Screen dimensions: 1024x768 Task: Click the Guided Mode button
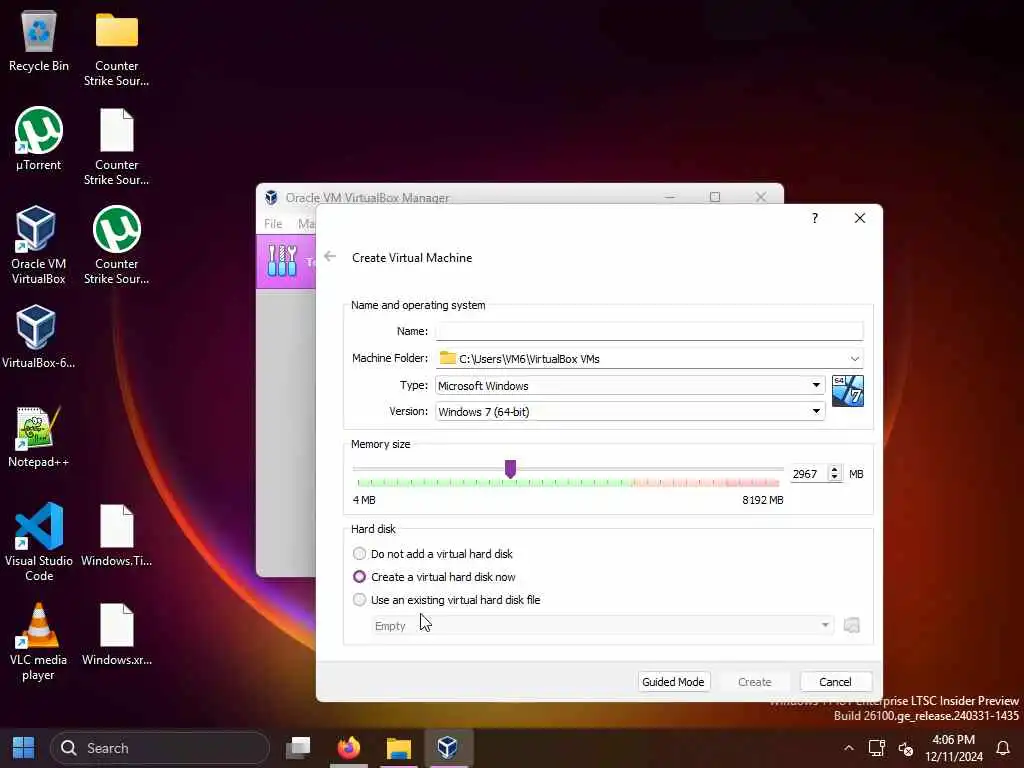(x=673, y=682)
